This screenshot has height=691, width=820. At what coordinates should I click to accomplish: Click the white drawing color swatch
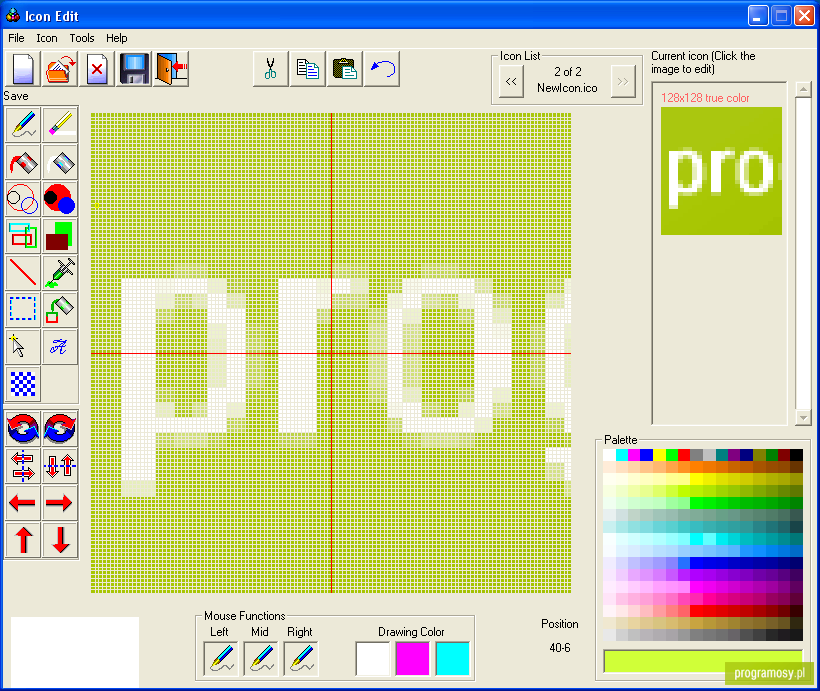(x=373, y=659)
